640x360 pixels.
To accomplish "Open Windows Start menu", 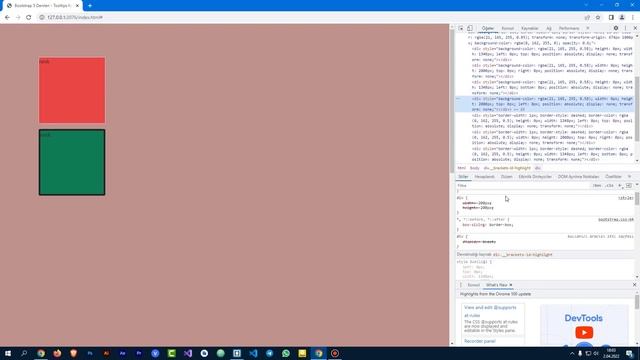I will (x=8, y=353).
